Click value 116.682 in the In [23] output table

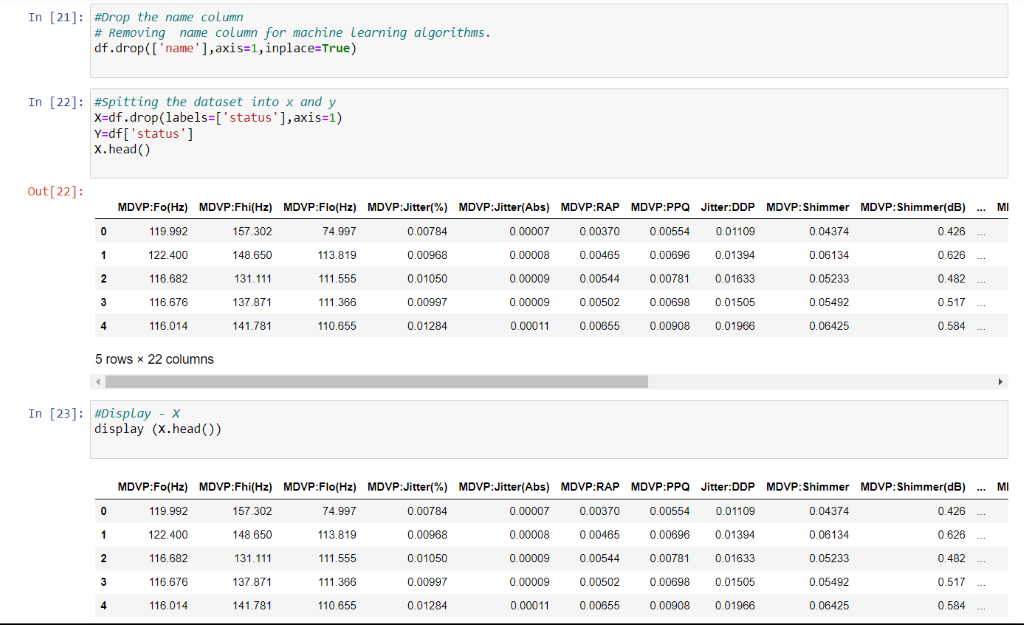point(168,558)
